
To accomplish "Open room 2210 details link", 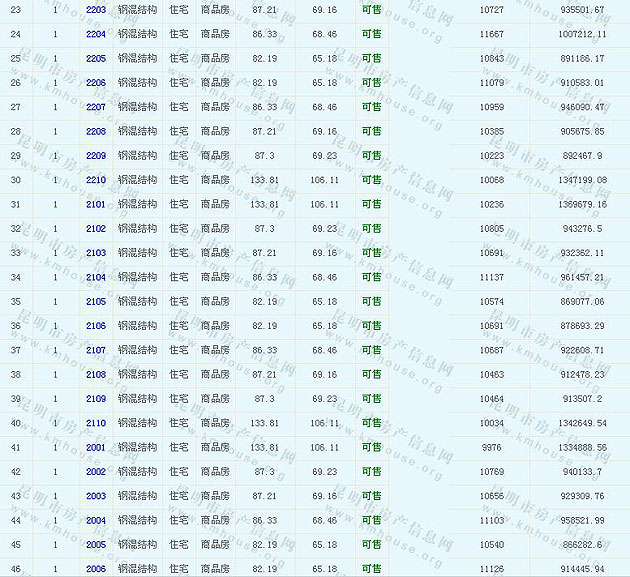I will pyautogui.click(x=96, y=180).
